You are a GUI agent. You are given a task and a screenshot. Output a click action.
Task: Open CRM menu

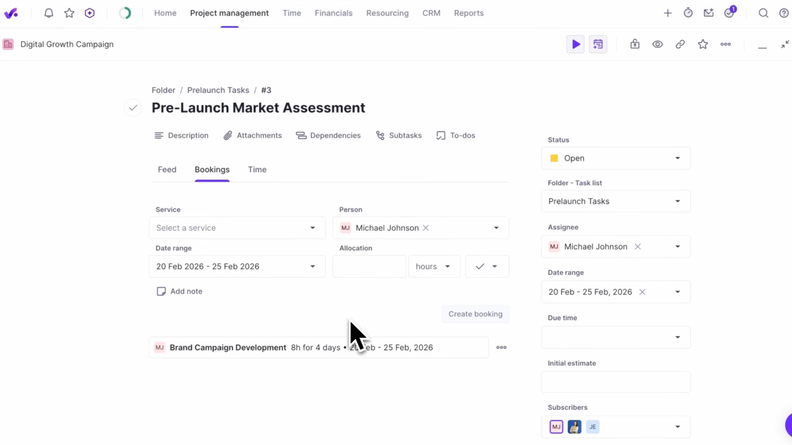pos(431,13)
